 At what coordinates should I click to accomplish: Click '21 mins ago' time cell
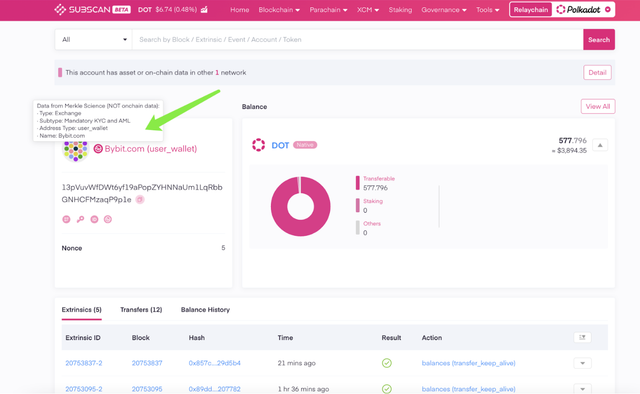click(297, 363)
